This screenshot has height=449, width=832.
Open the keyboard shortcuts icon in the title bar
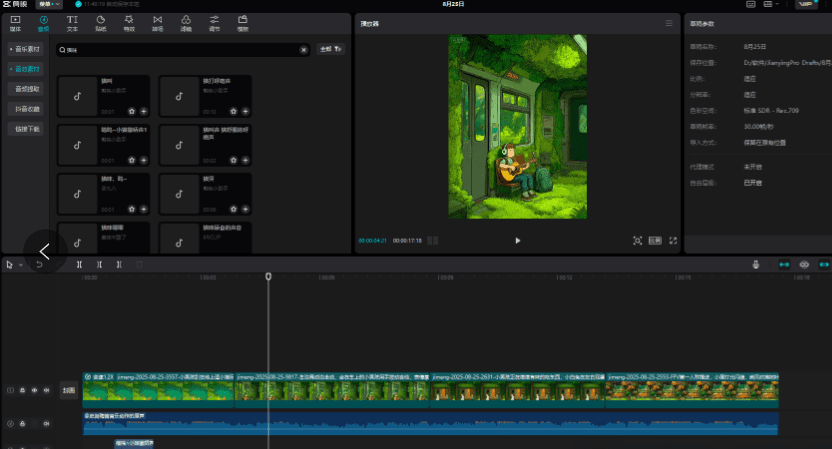point(751,4)
